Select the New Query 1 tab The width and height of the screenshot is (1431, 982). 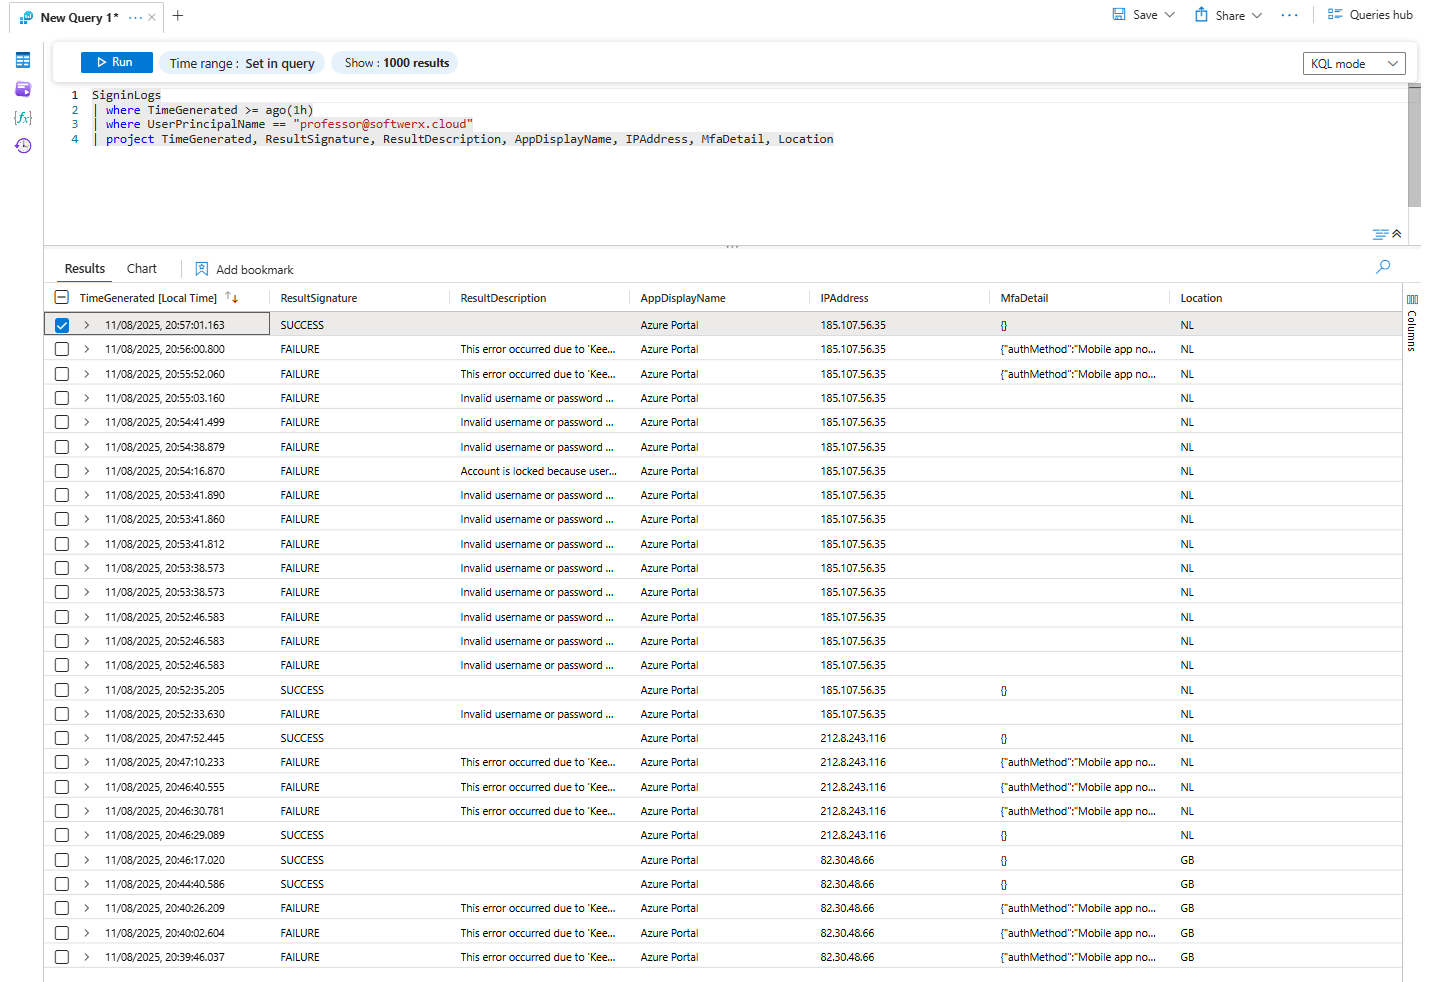point(79,17)
